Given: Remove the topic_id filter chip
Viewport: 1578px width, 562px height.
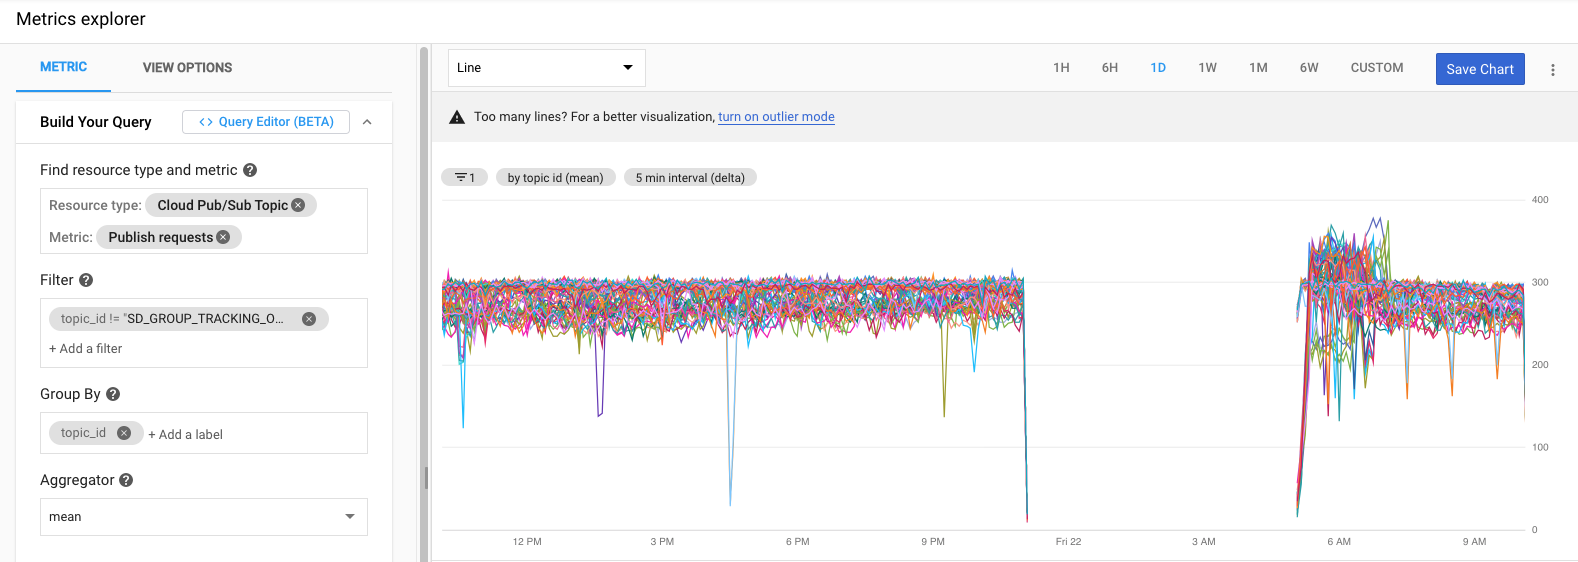Looking at the screenshot, I should pos(309,319).
